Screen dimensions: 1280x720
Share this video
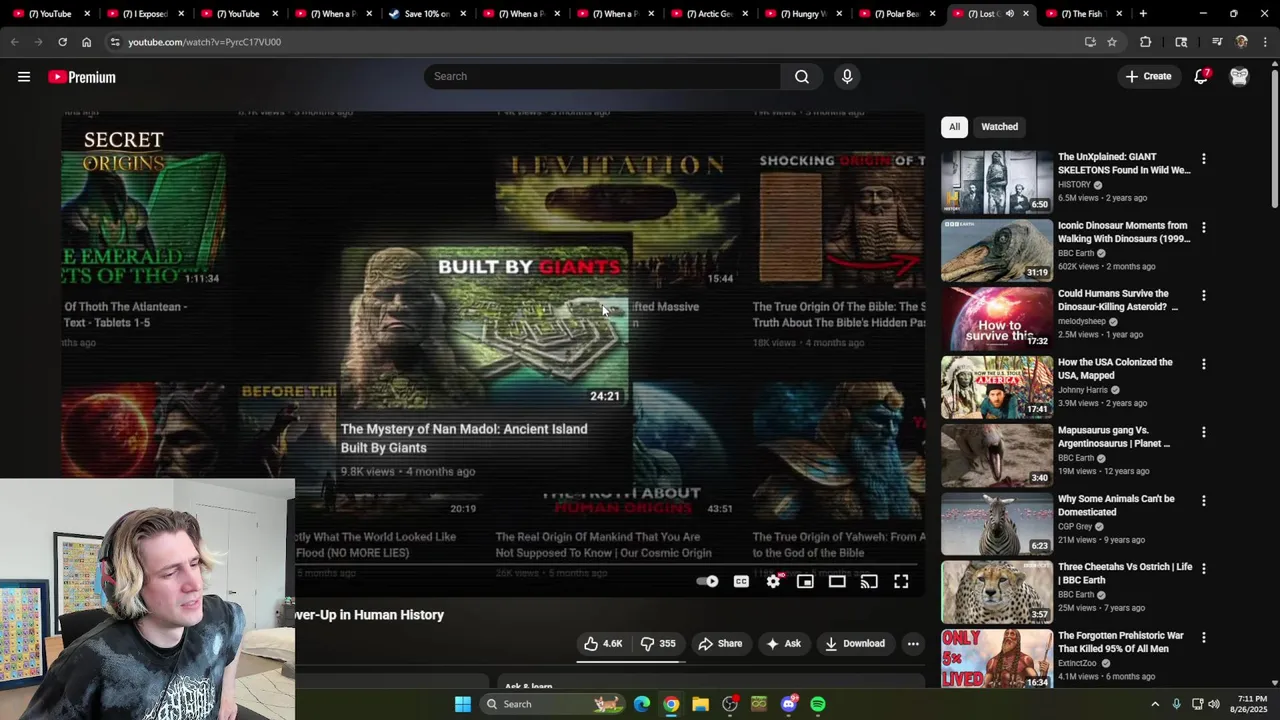[x=720, y=644]
